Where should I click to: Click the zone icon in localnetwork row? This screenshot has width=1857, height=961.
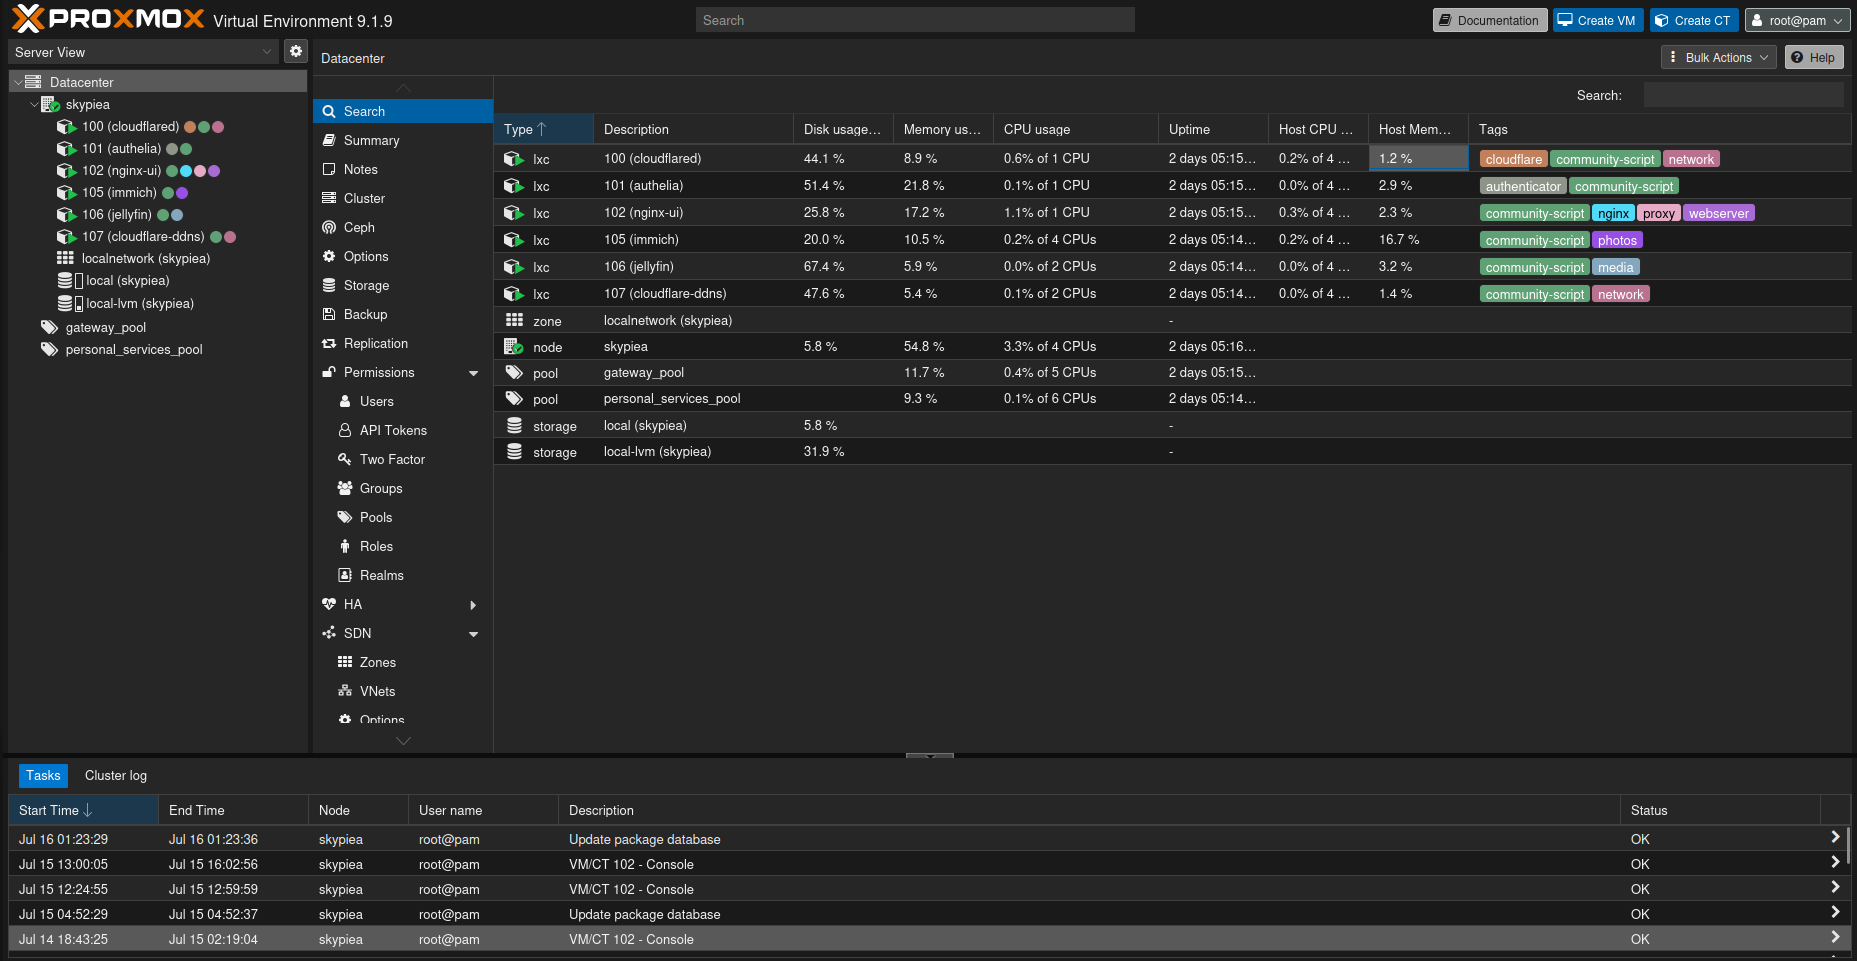click(514, 320)
